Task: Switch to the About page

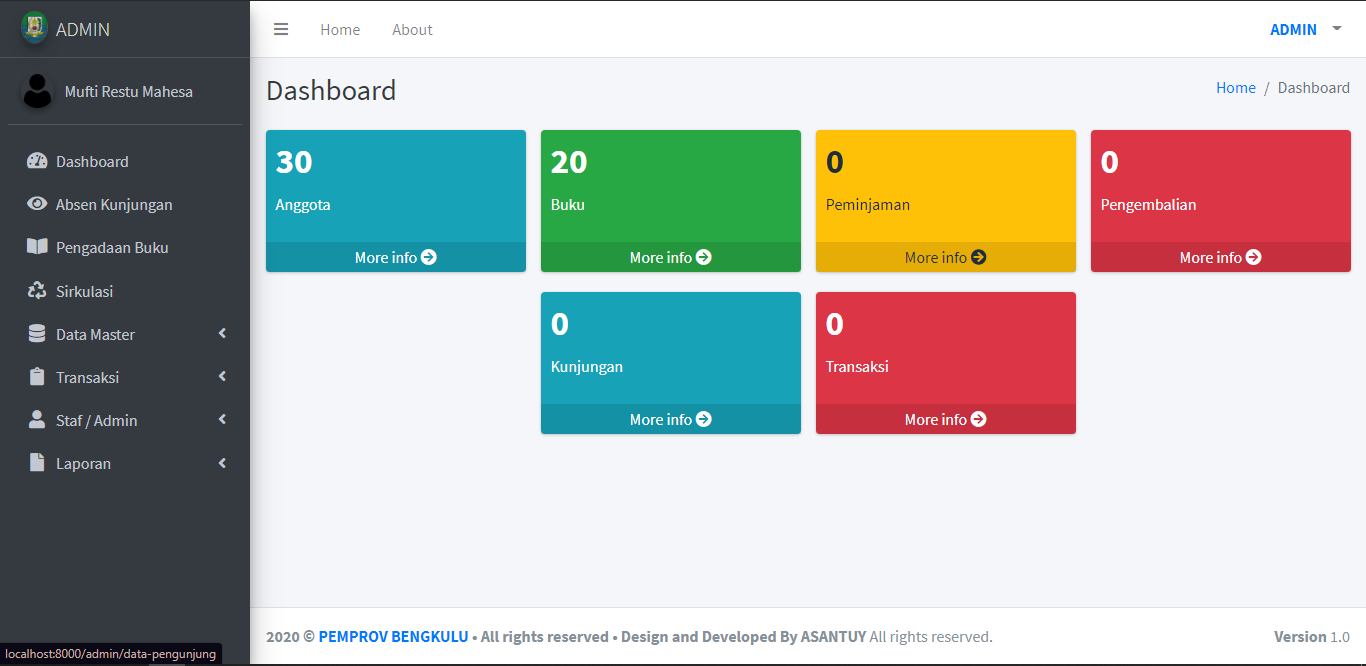Action: (412, 29)
